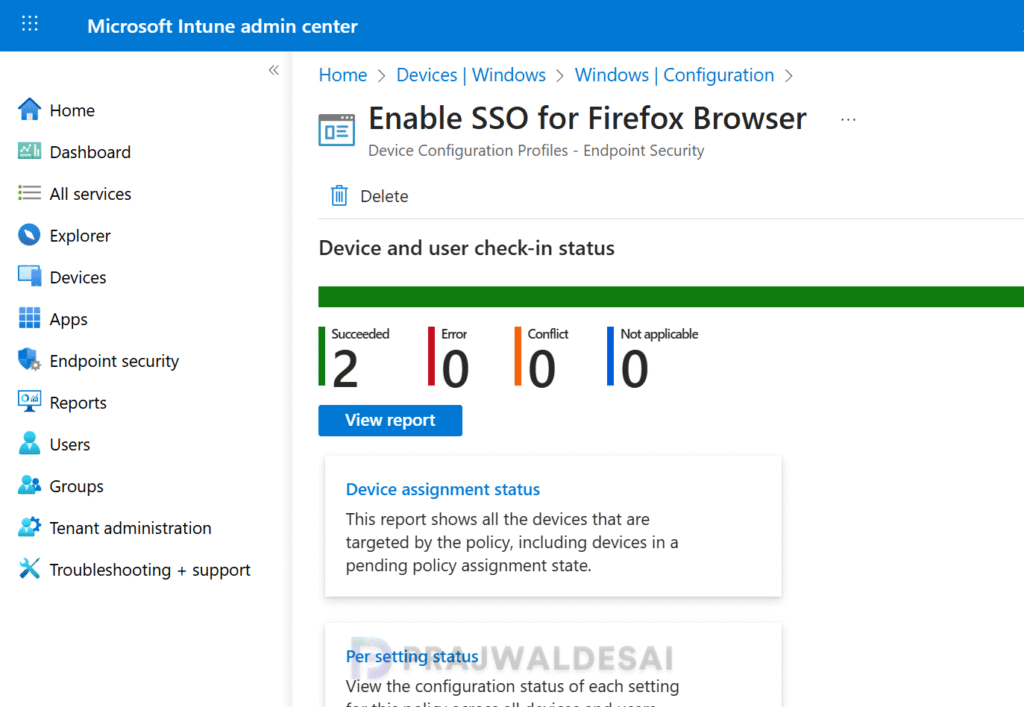Viewport: 1024px width, 707px height.
Task: Click the configuration profile icon beside title
Action: 337,130
